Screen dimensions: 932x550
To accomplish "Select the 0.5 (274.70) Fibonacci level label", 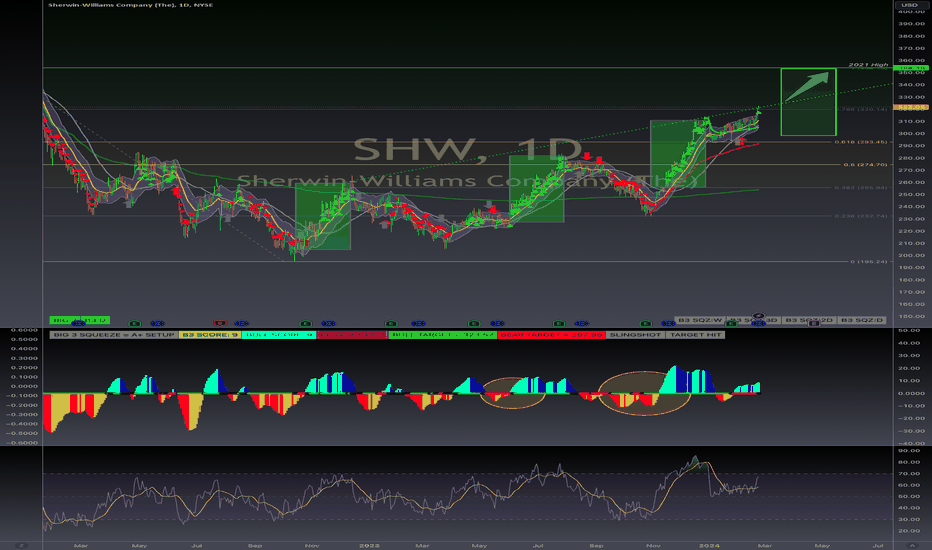I will [865, 165].
